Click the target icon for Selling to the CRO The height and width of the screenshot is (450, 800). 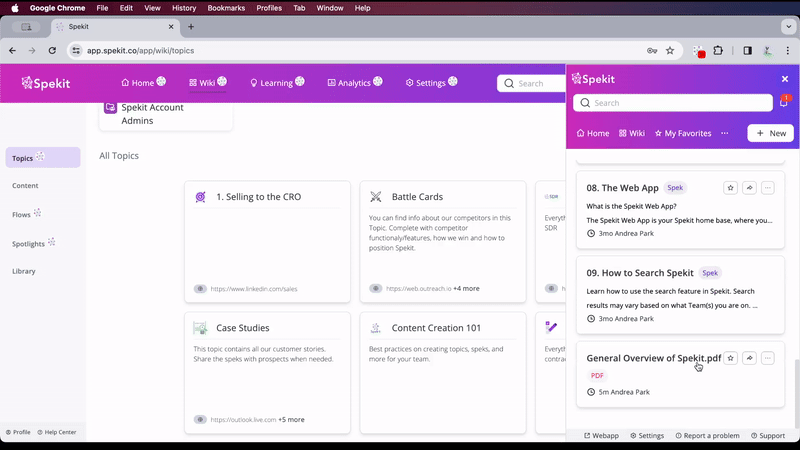tap(201, 196)
